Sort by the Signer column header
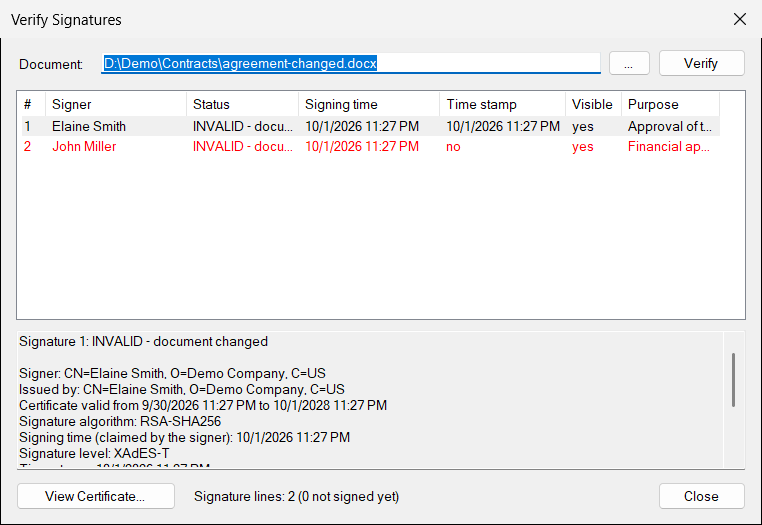The height and width of the screenshot is (525, 762). point(116,105)
